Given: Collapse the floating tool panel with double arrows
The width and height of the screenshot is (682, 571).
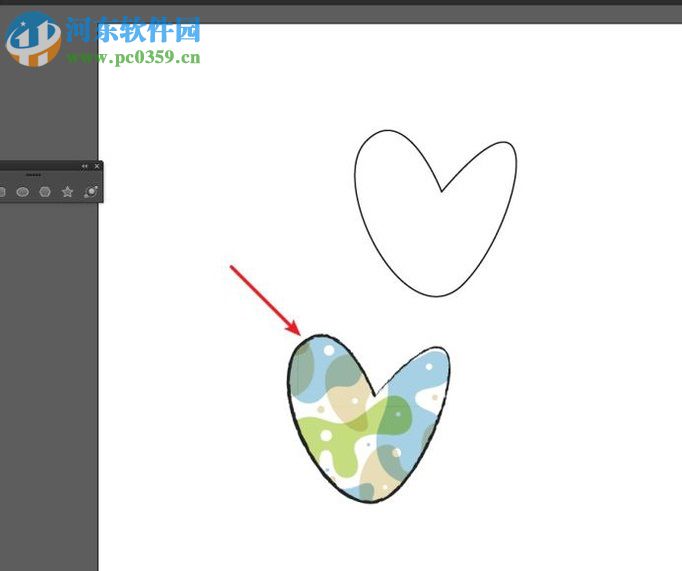Looking at the screenshot, I should (x=85, y=166).
